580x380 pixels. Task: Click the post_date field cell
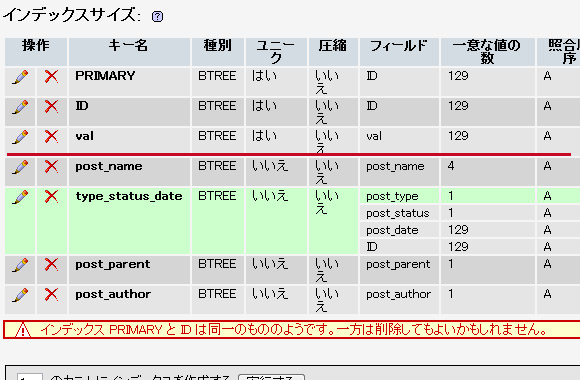tap(399, 230)
